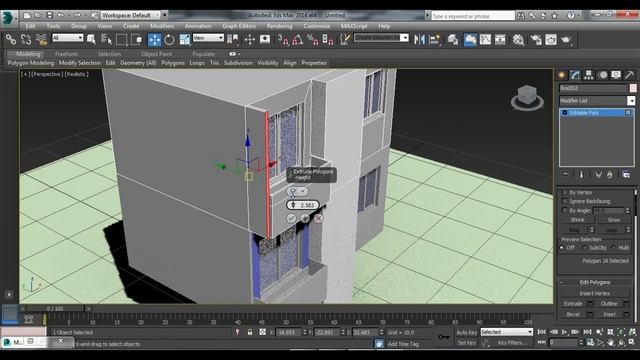Click the Bind to Space Warp icon
The width and height of the screenshot is (640, 360).
coord(41,40)
